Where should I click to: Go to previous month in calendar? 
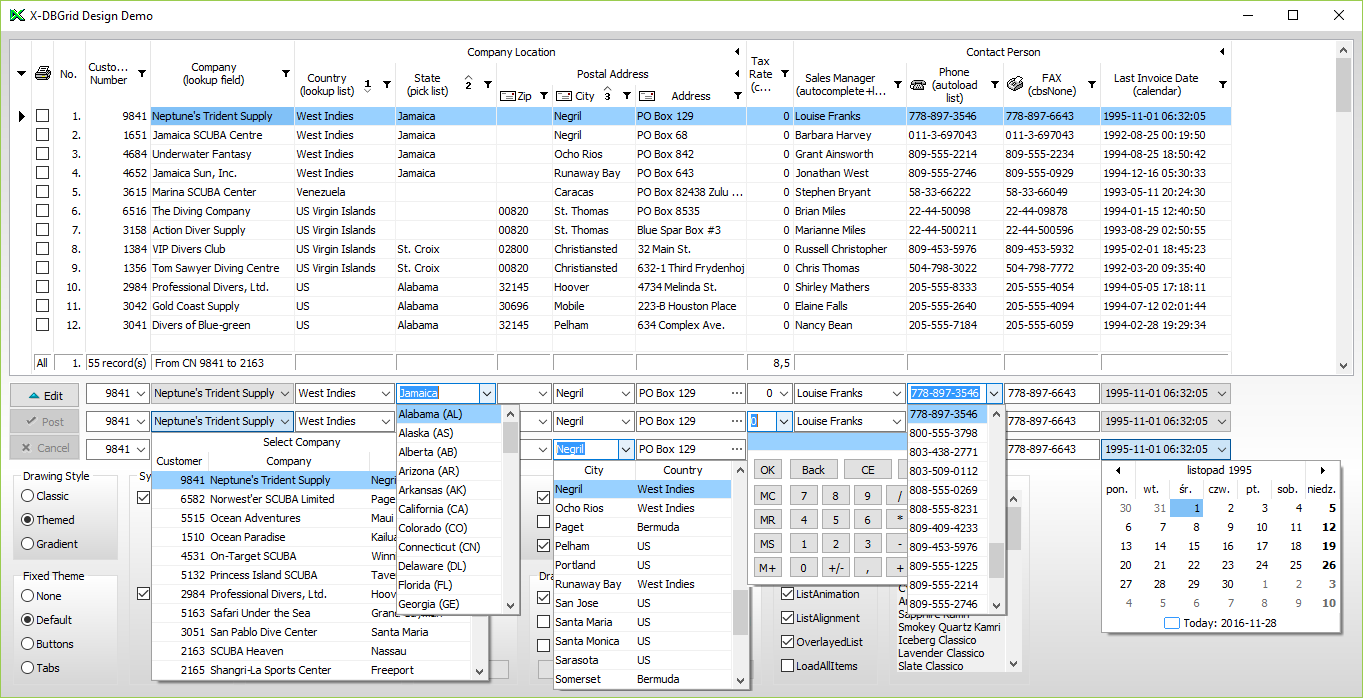pos(1118,470)
